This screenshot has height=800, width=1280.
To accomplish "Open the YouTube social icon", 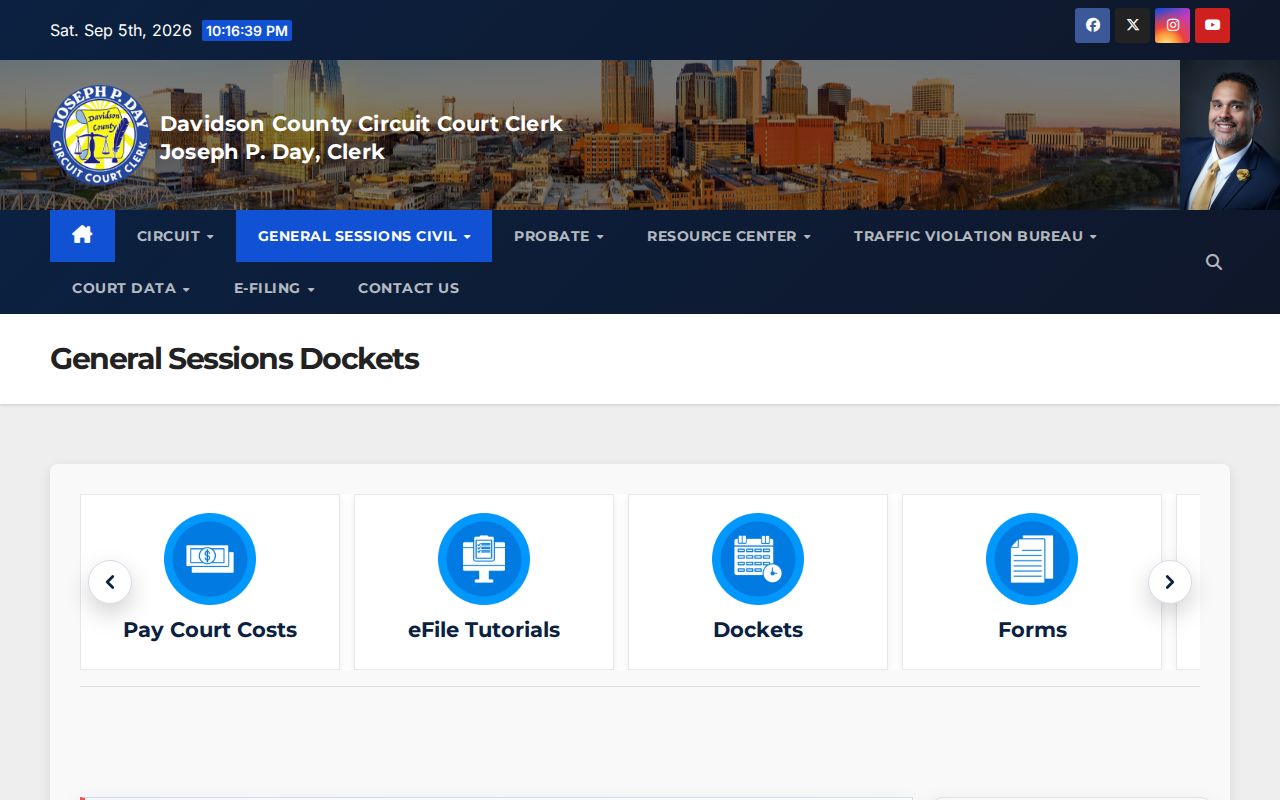I will 1212,26.
